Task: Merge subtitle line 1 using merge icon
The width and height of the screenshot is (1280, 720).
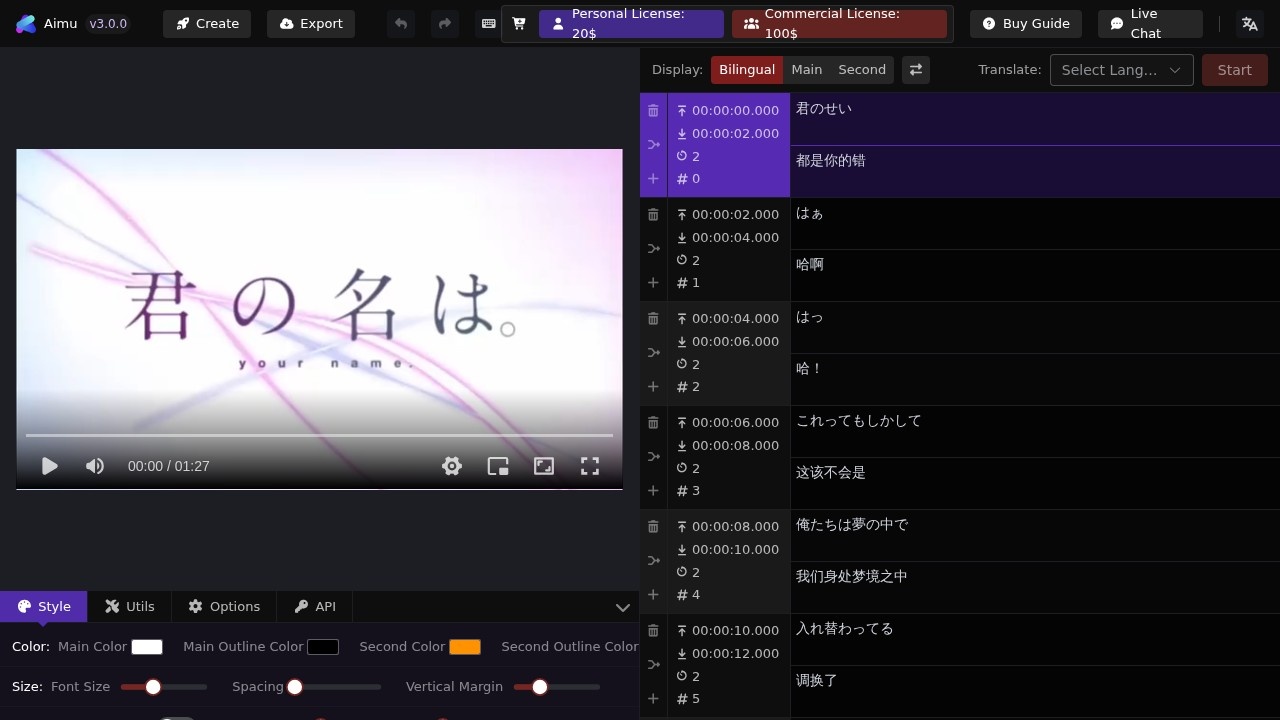Action: (653, 247)
